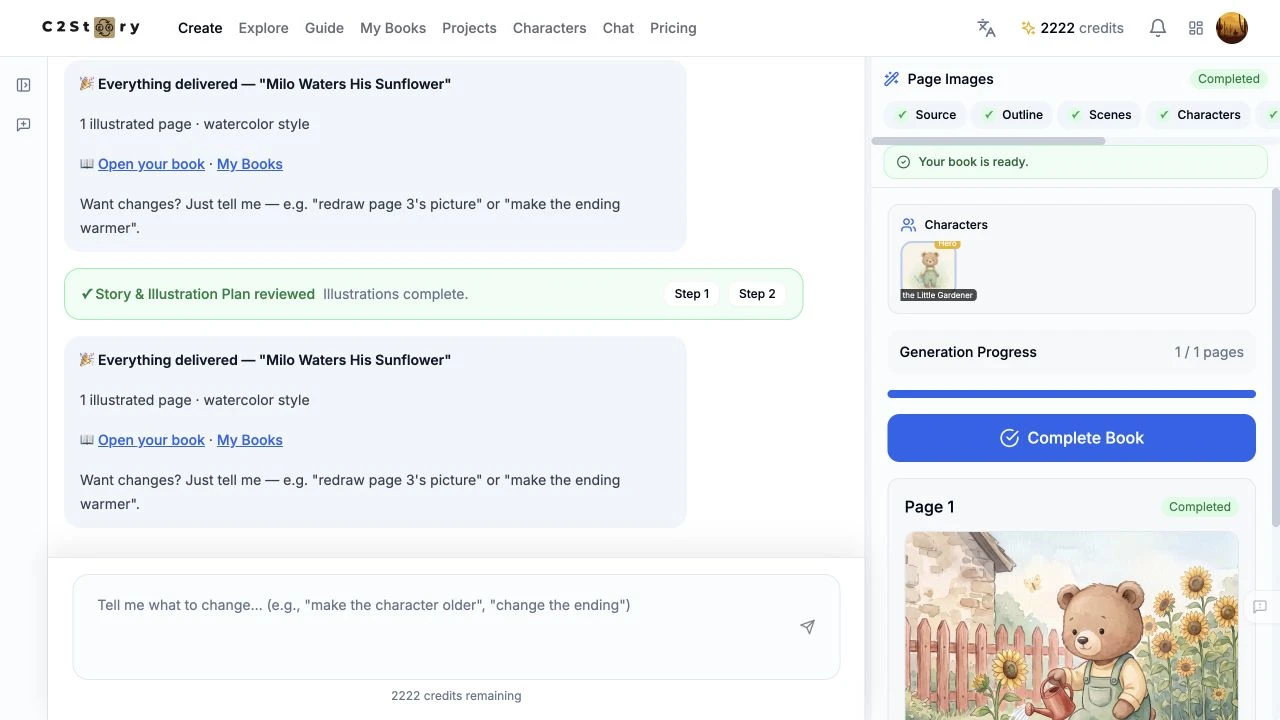Open your book link below the plan banner

tap(151, 440)
